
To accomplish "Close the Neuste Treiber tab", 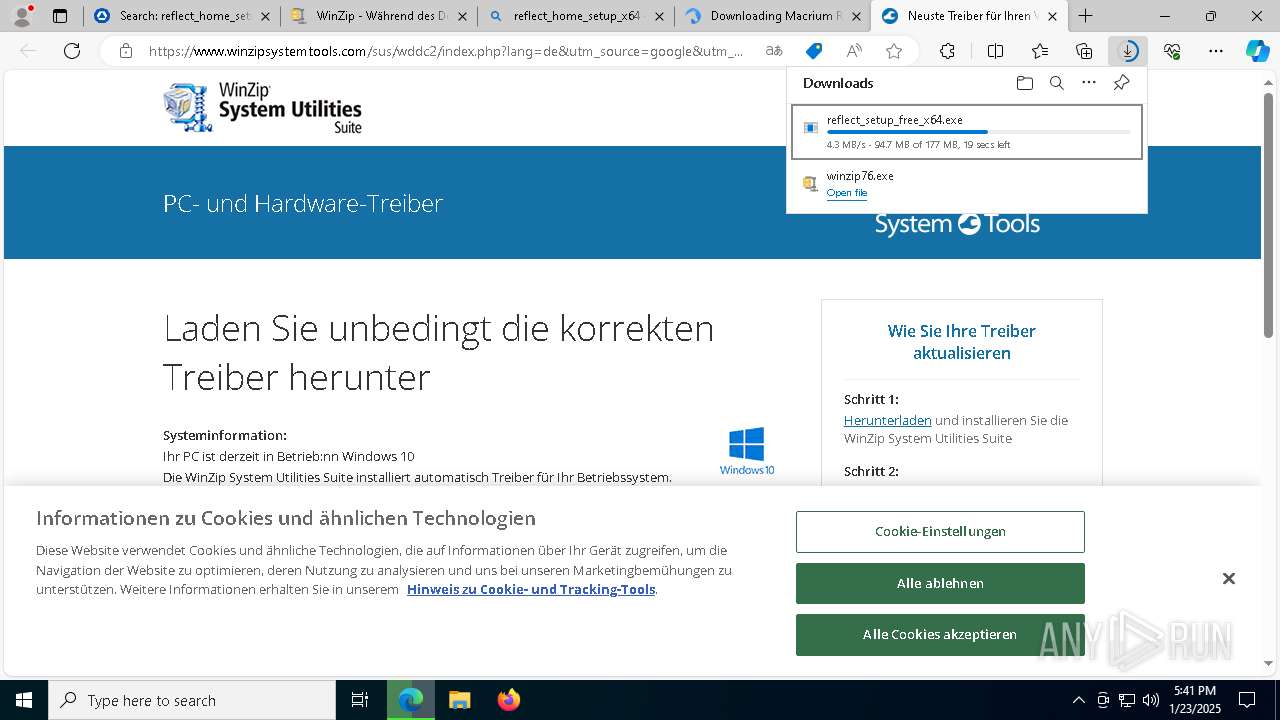I will click(1052, 16).
